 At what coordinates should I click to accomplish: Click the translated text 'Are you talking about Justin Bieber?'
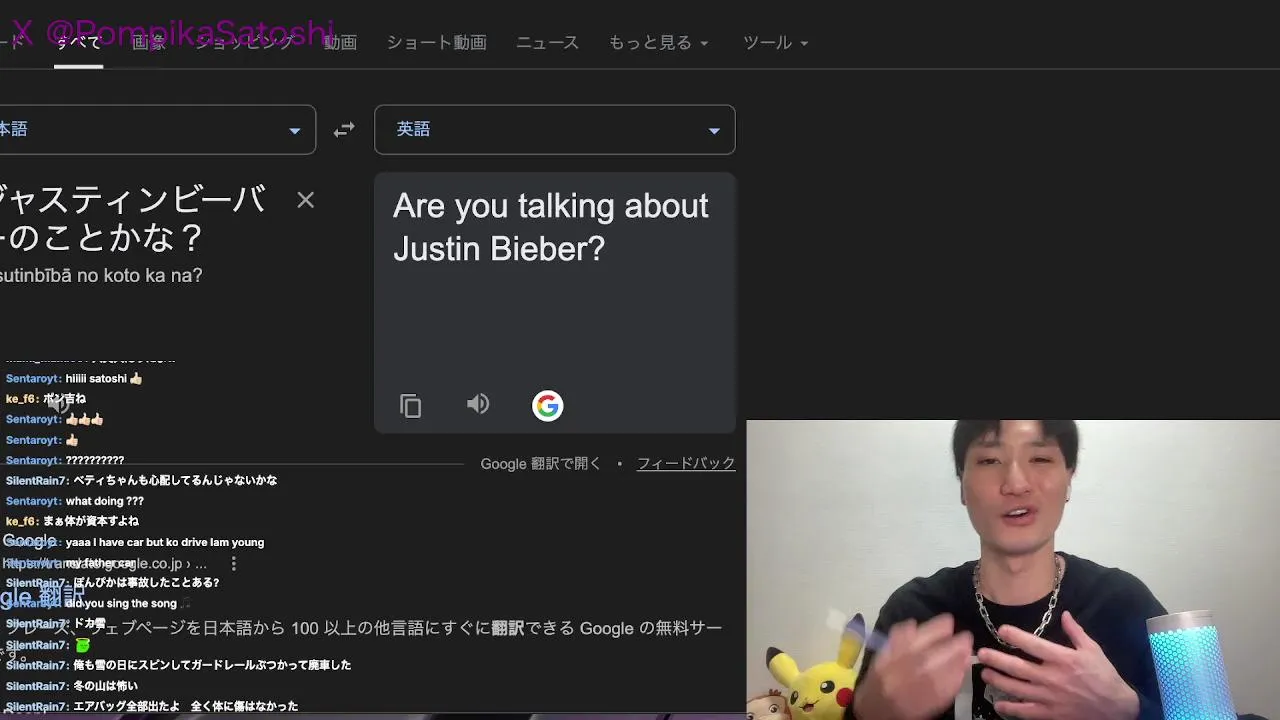coord(551,227)
